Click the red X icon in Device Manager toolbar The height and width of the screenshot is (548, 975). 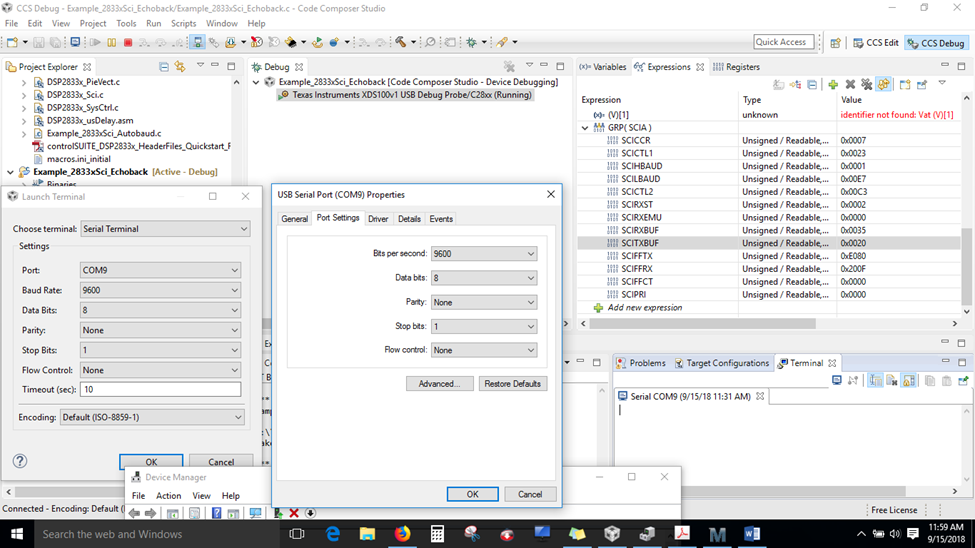point(294,513)
